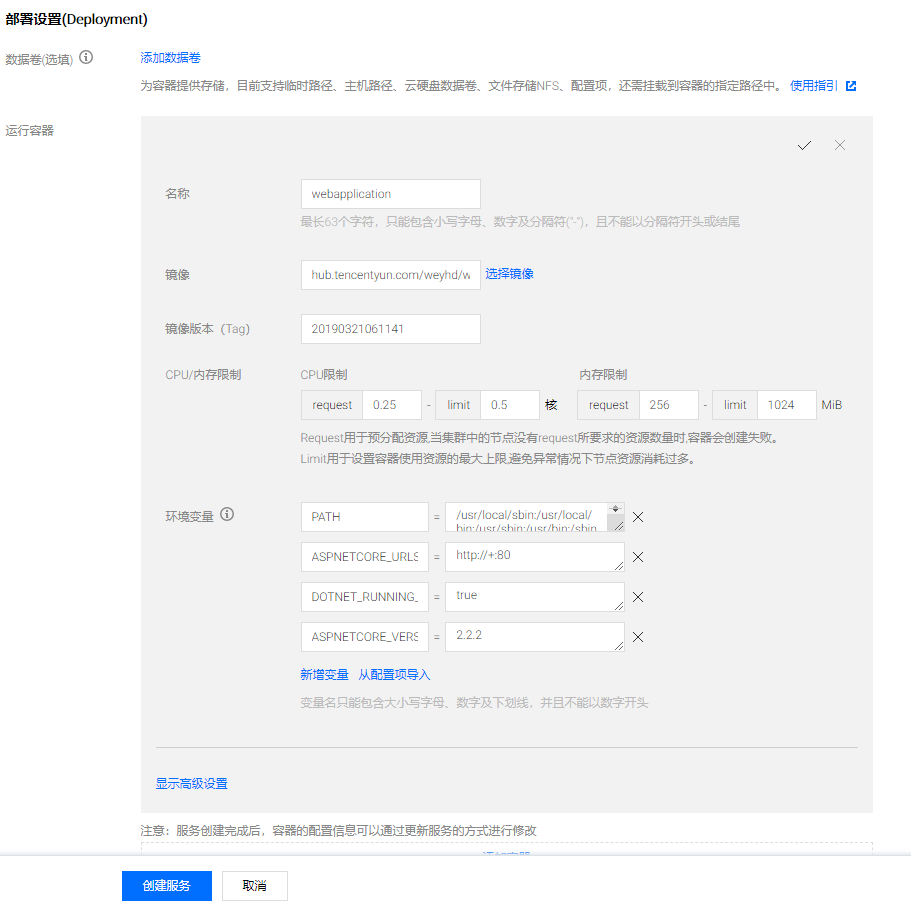Click the 创建服务 button
911x907 pixels.
click(x=167, y=886)
